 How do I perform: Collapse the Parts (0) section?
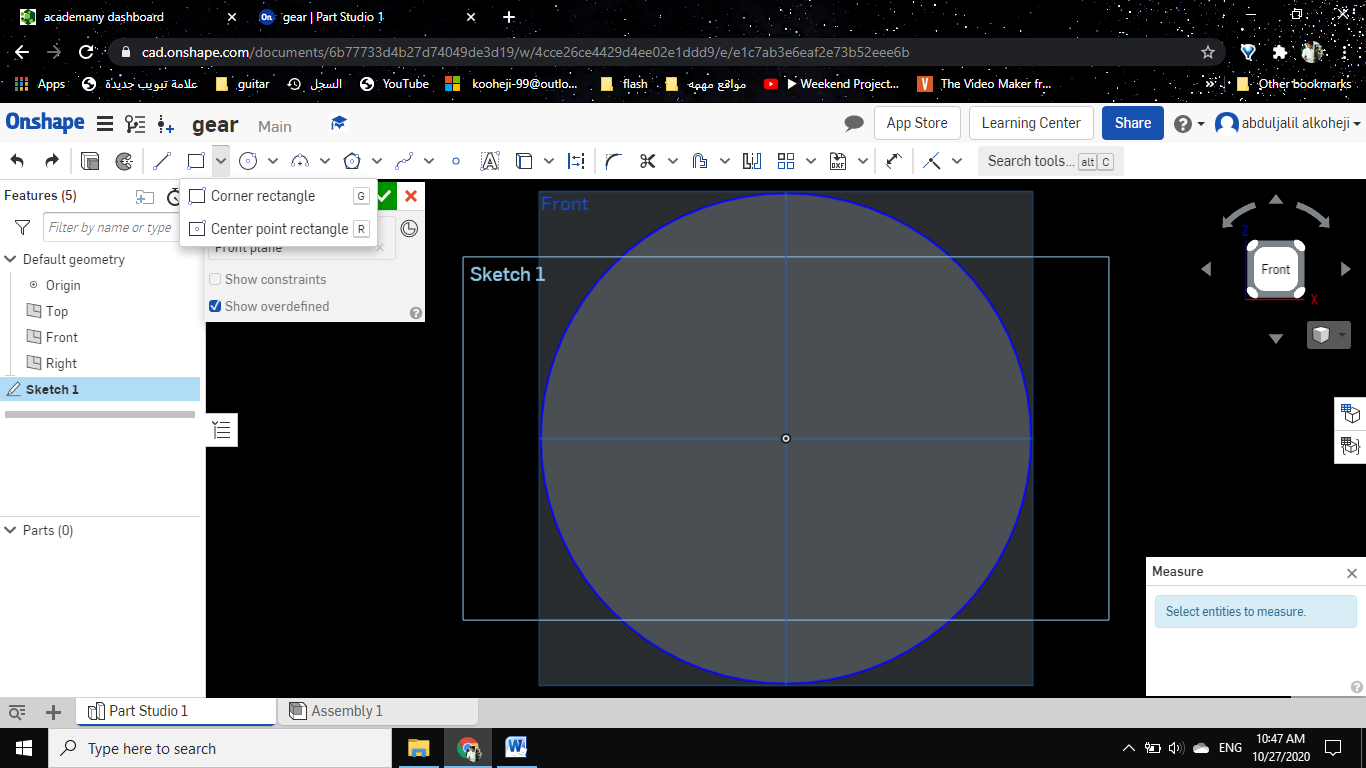click(x=11, y=531)
